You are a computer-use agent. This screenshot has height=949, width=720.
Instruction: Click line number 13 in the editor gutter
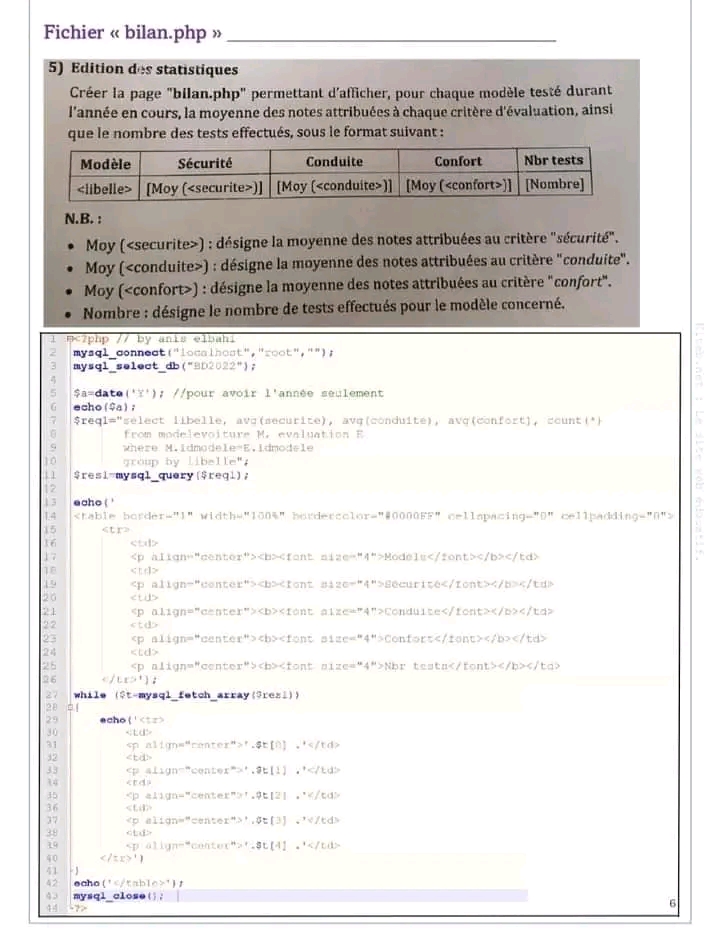point(50,501)
